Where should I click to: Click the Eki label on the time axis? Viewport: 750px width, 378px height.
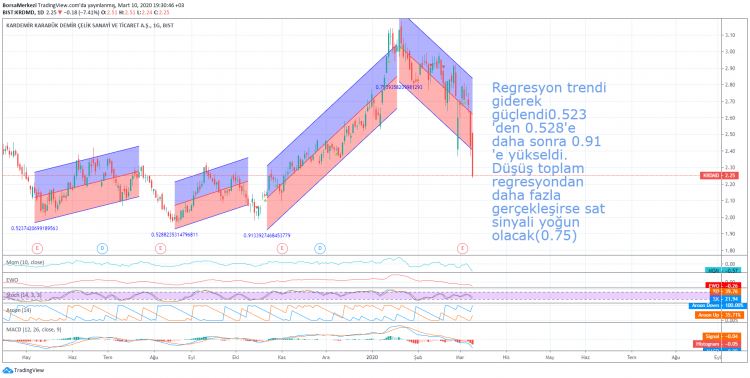point(235,357)
